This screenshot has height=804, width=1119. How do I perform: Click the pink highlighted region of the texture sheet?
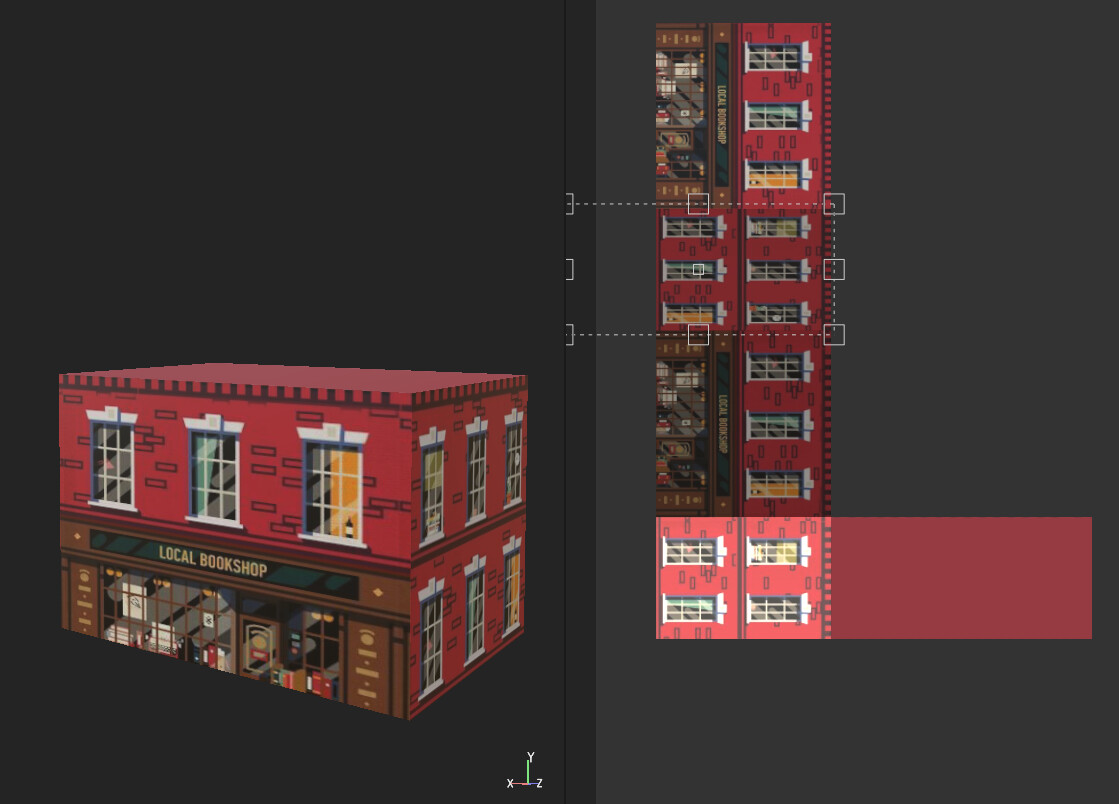(x=960, y=575)
